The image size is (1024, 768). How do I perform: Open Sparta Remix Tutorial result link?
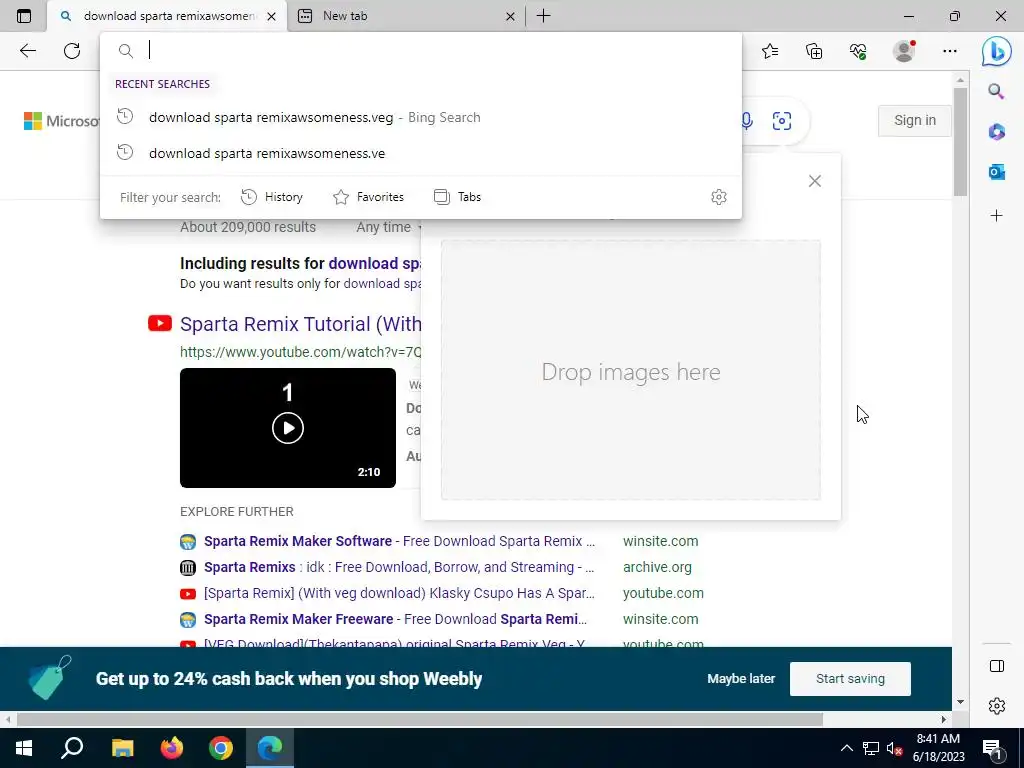click(x=300, y=324)
